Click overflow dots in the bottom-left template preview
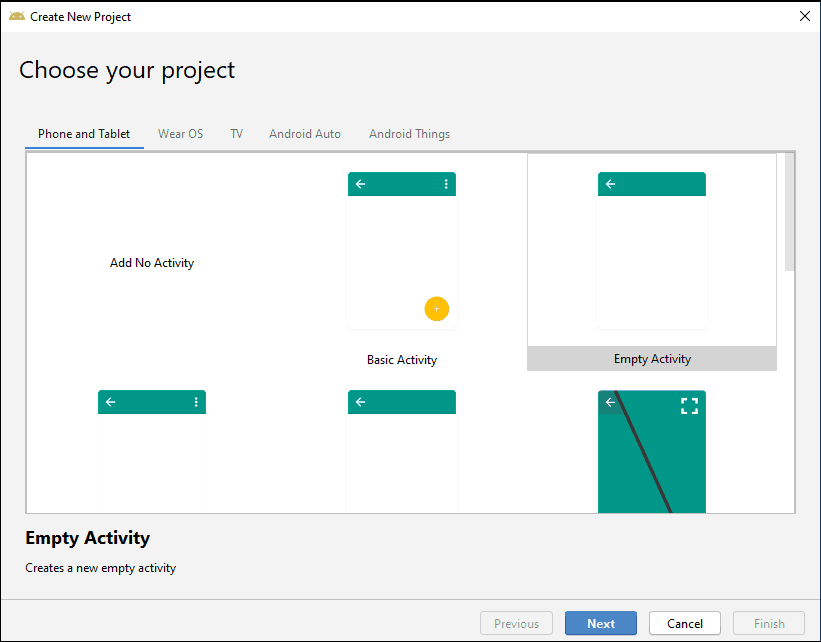Image resolution: width=821 pixels, height=642 pixels. tap(196, 402)
